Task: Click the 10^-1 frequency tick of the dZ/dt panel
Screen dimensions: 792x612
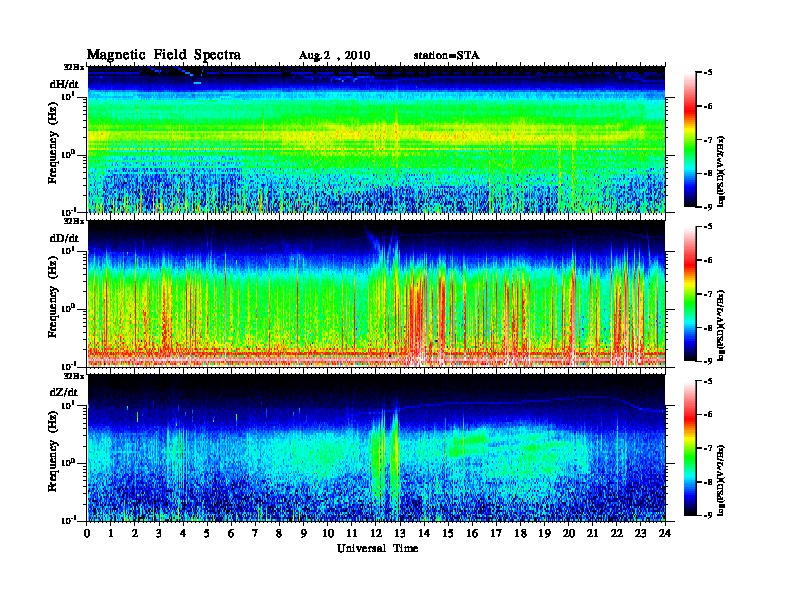Action: pyautogui.click(x=67, y=520)
